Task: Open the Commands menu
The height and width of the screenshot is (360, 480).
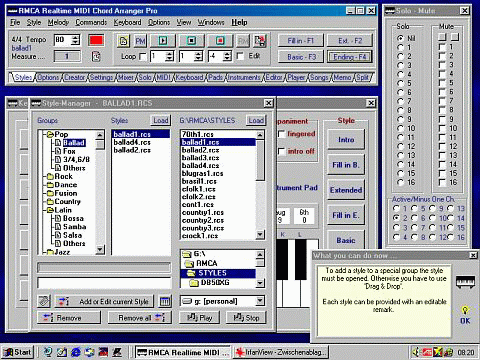Action: [91, 22]
